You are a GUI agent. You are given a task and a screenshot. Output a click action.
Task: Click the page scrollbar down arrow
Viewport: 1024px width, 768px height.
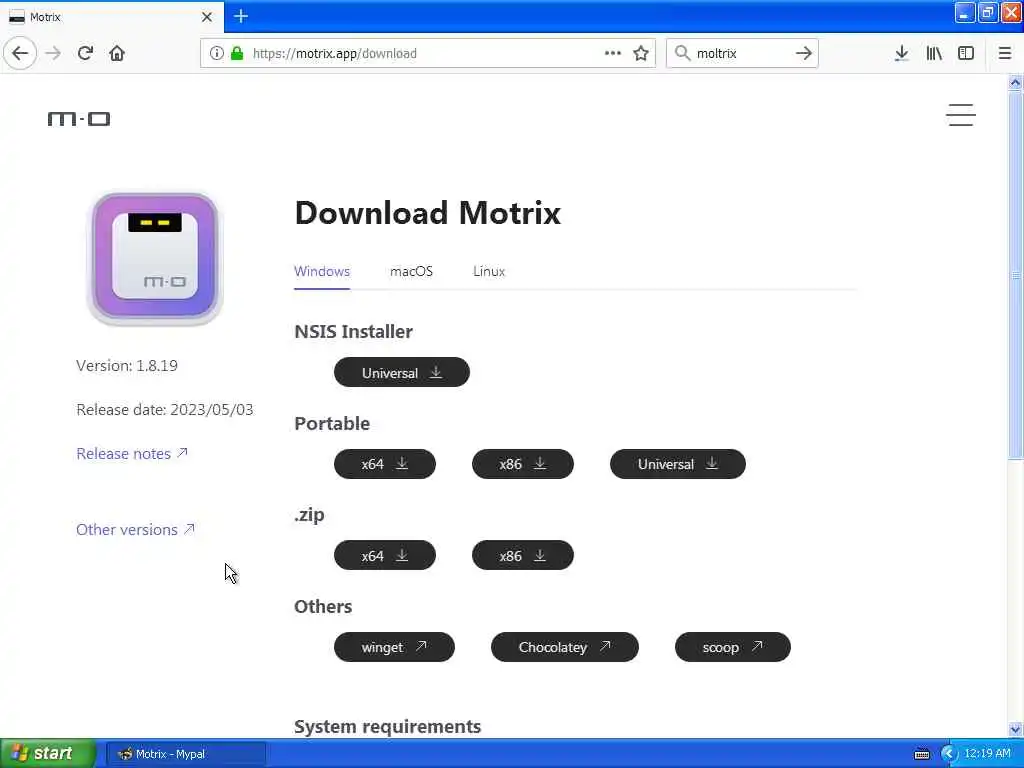pos(1015,729)
